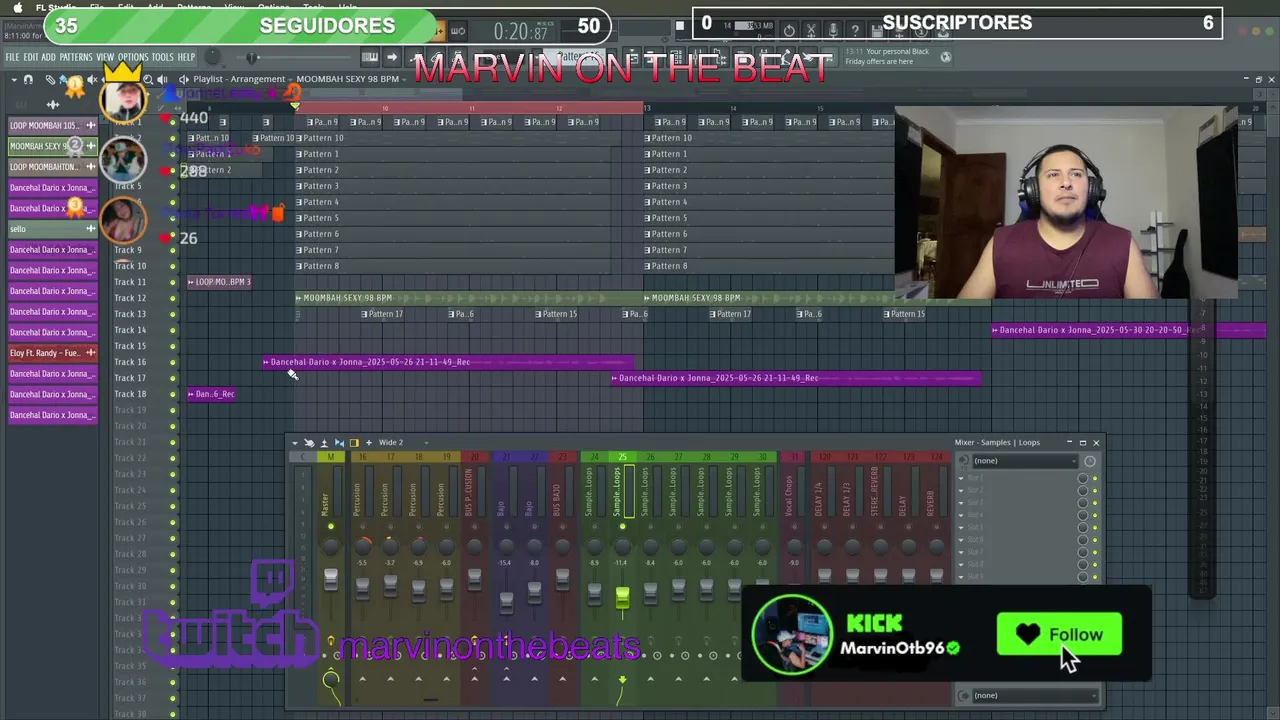Select the playlist playback speaker tool
The height and width of the screenshot is (720, 1280).
pyautogui.click(x=162, y=79)
